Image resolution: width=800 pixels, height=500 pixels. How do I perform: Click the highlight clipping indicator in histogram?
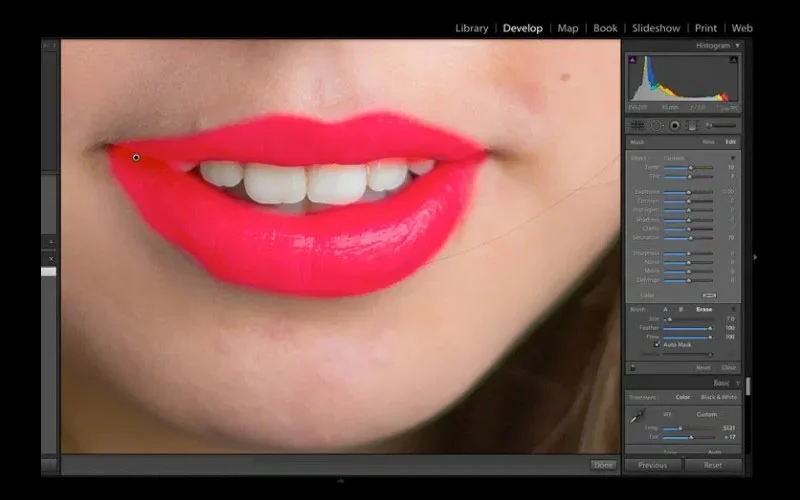[735, 60]
